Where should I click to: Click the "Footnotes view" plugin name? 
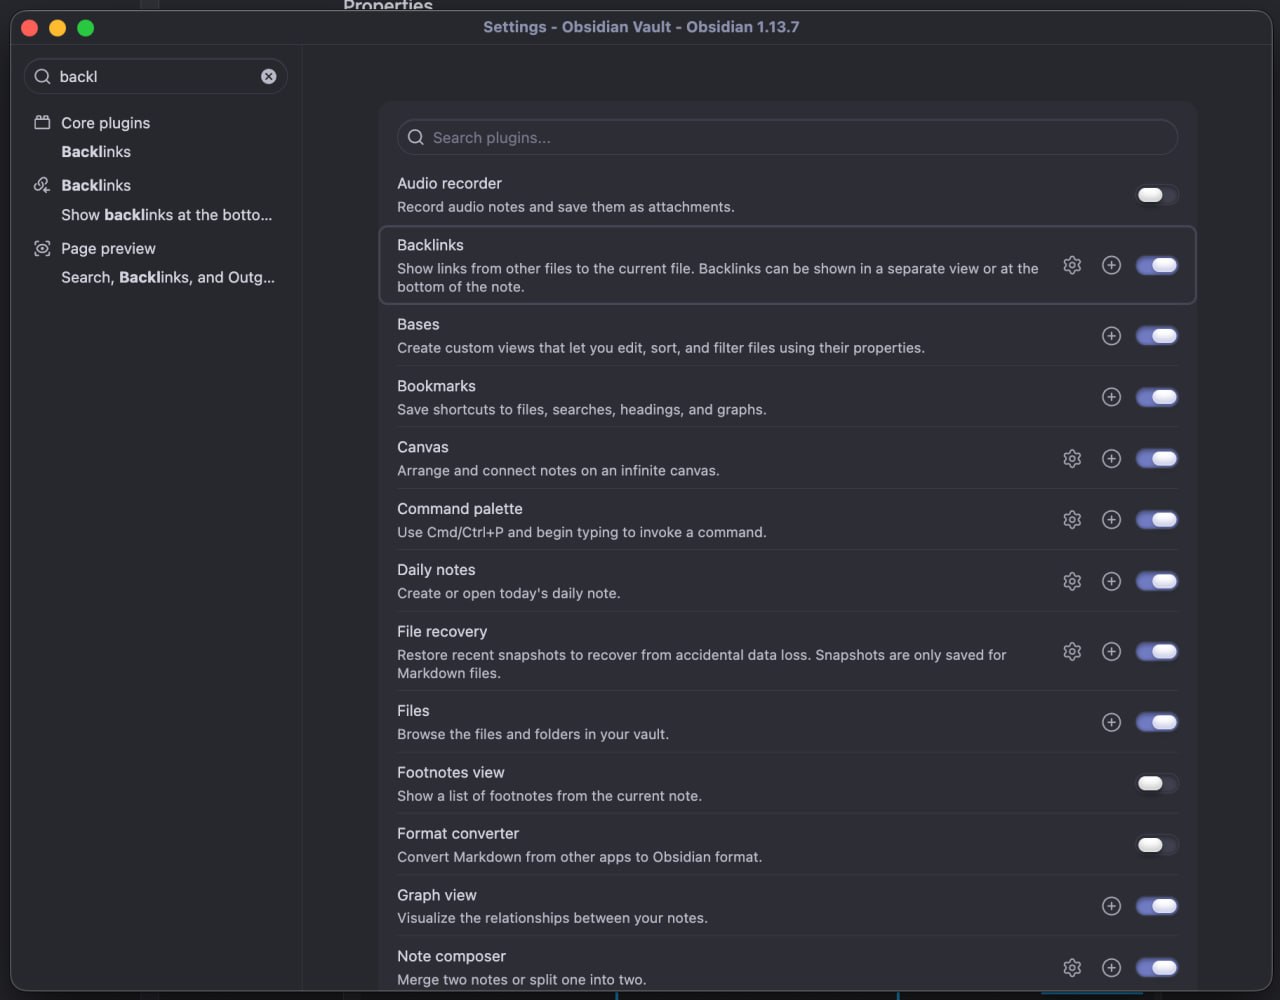pyautogui.click(x=451, y=772)
